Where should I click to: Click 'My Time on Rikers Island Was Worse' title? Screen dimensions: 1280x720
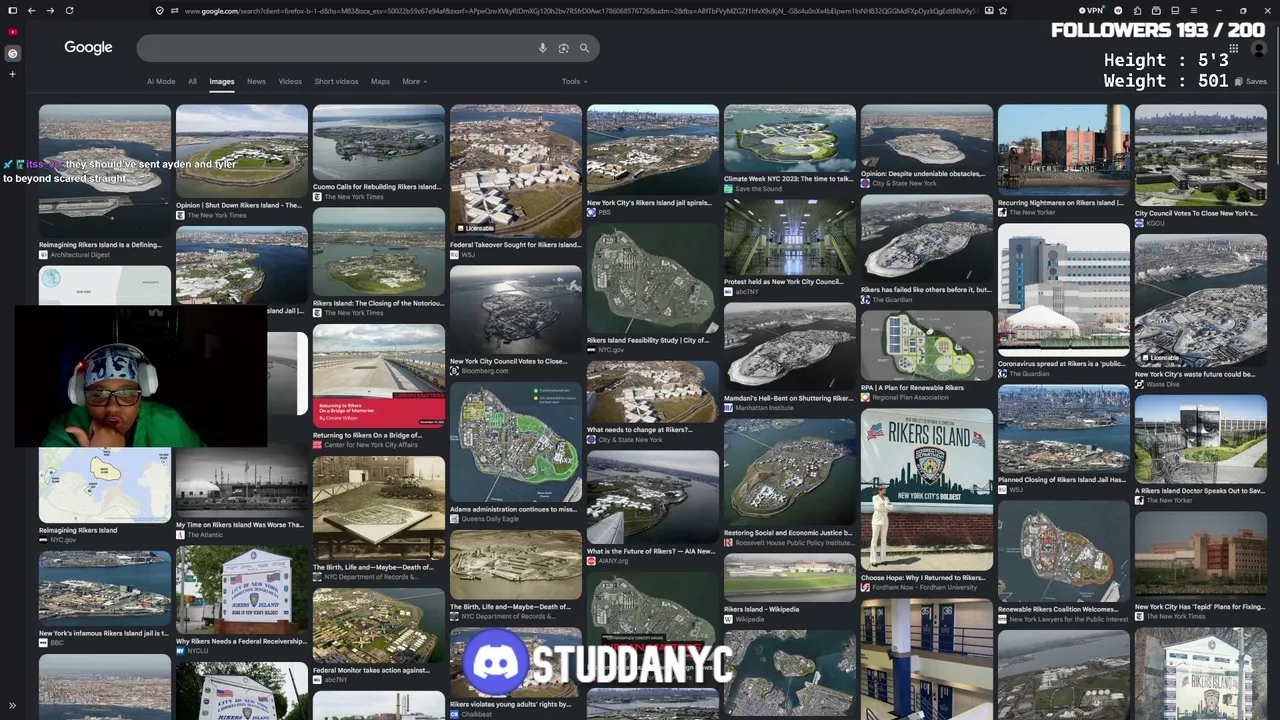240,525
